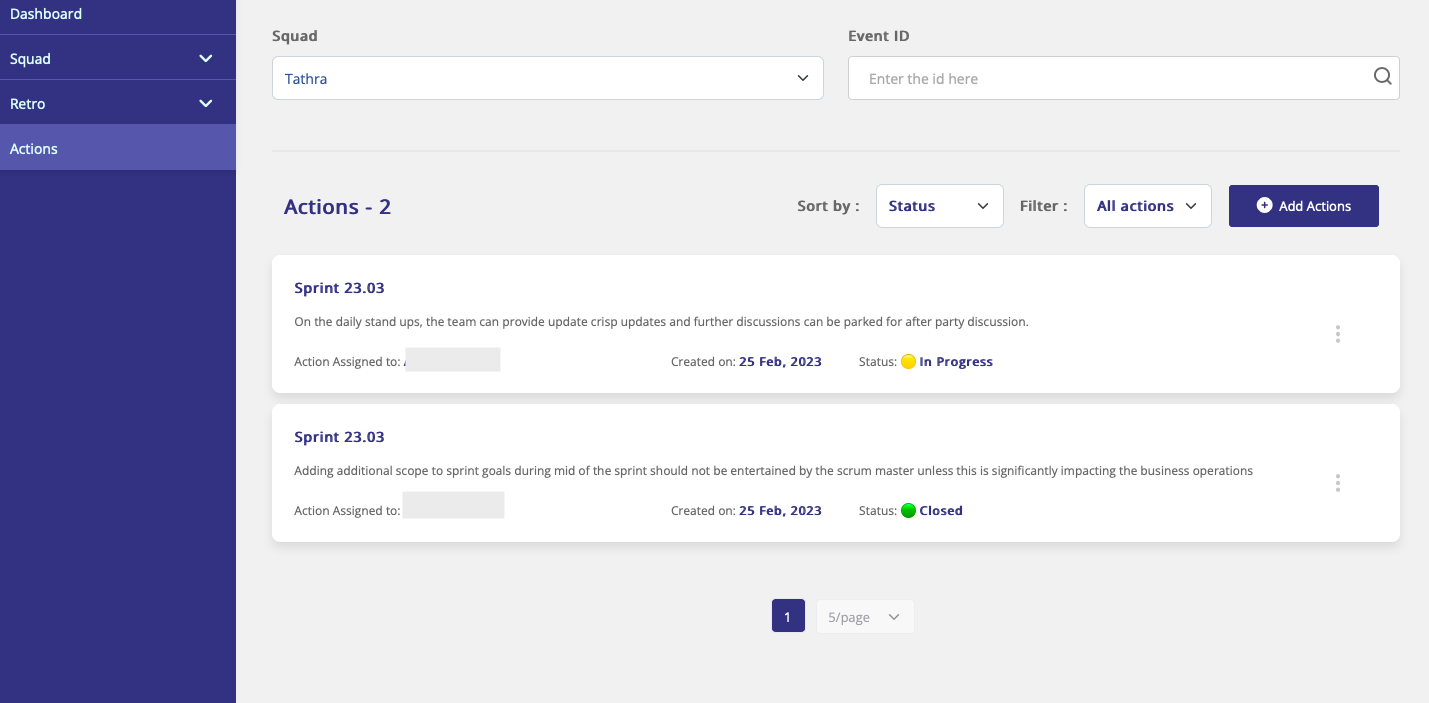The width and height of the screenshot is (1429, 703).
Task: Go to Dashboard in the sidebar
Action: coord(46,14)
